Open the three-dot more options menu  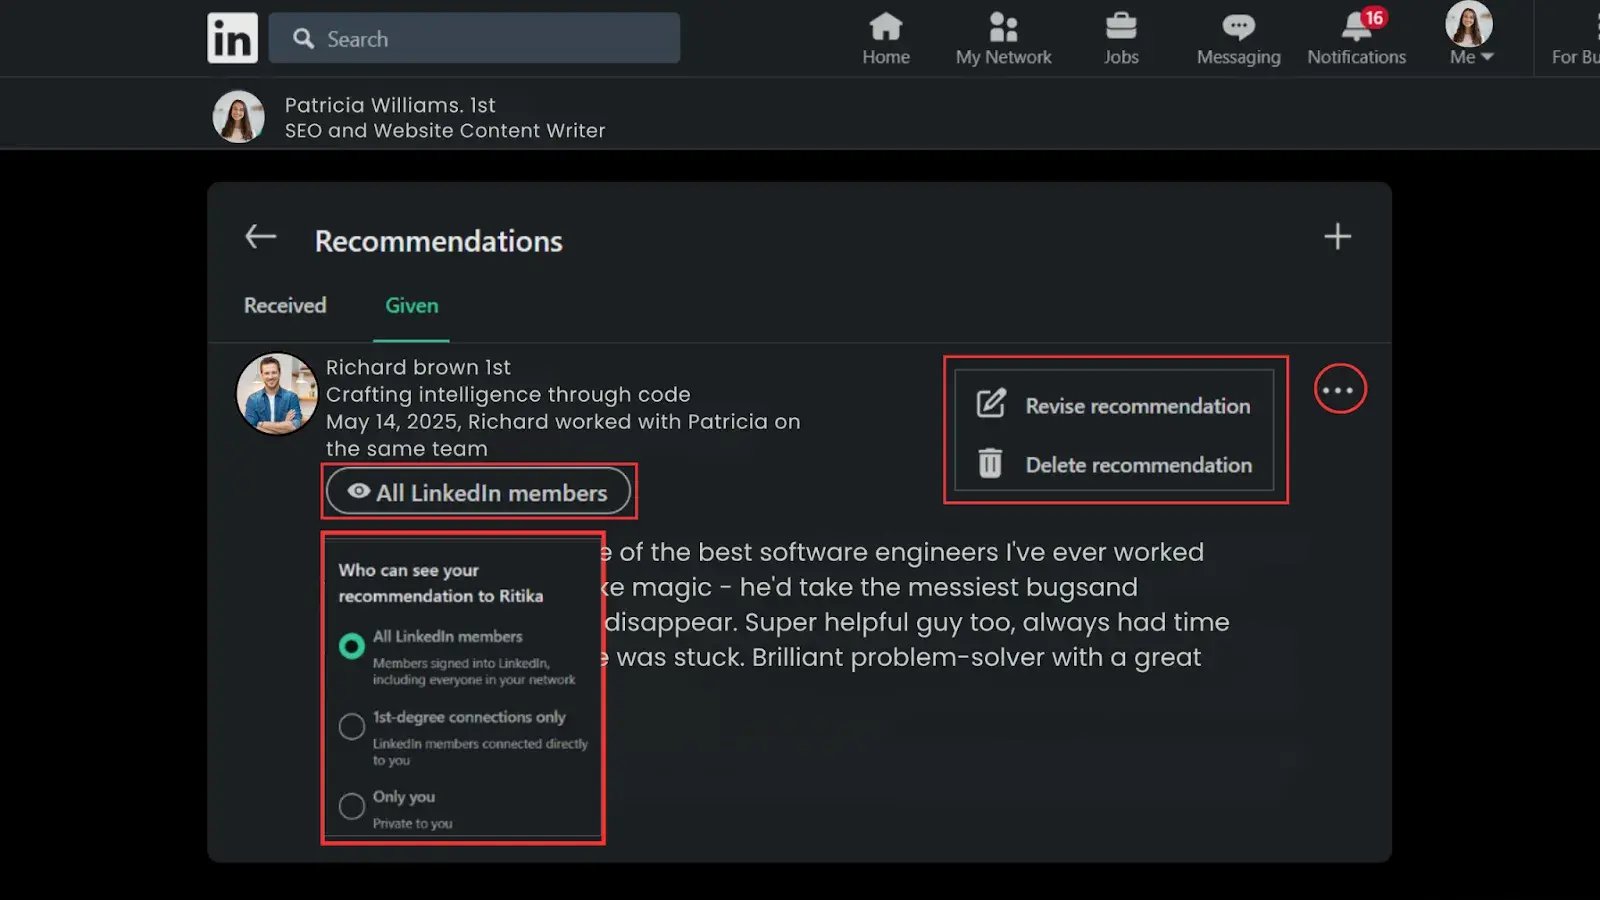coord(1339,390)
